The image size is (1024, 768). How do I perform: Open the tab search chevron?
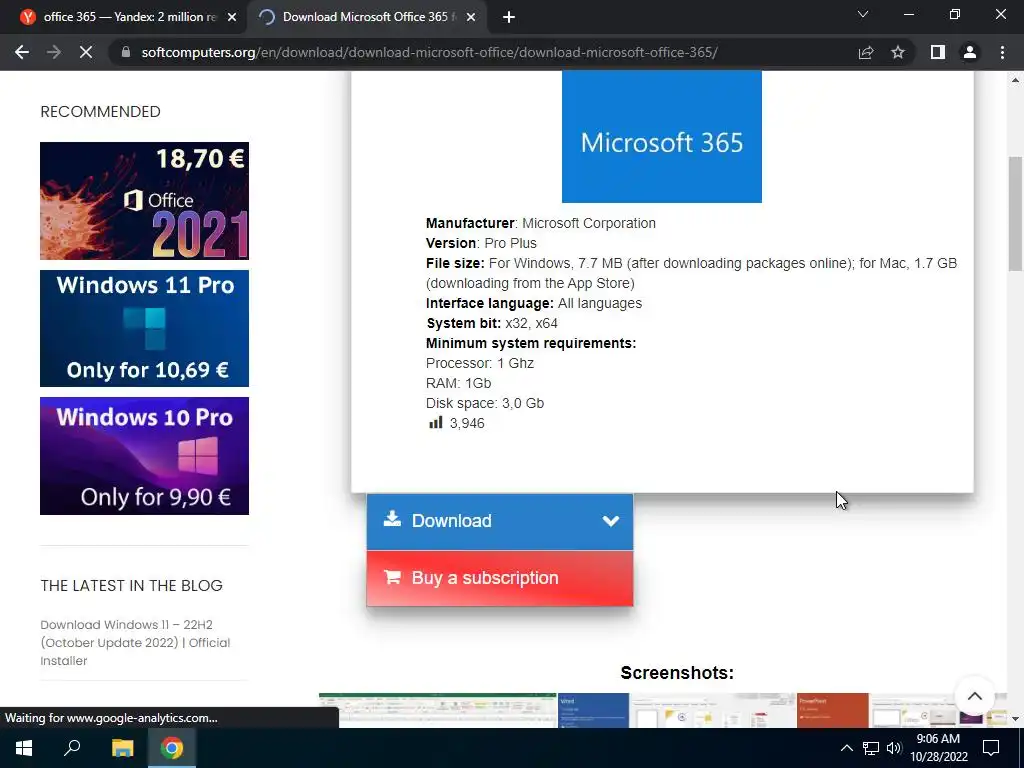pyautogui.click(x=863, y=14)
